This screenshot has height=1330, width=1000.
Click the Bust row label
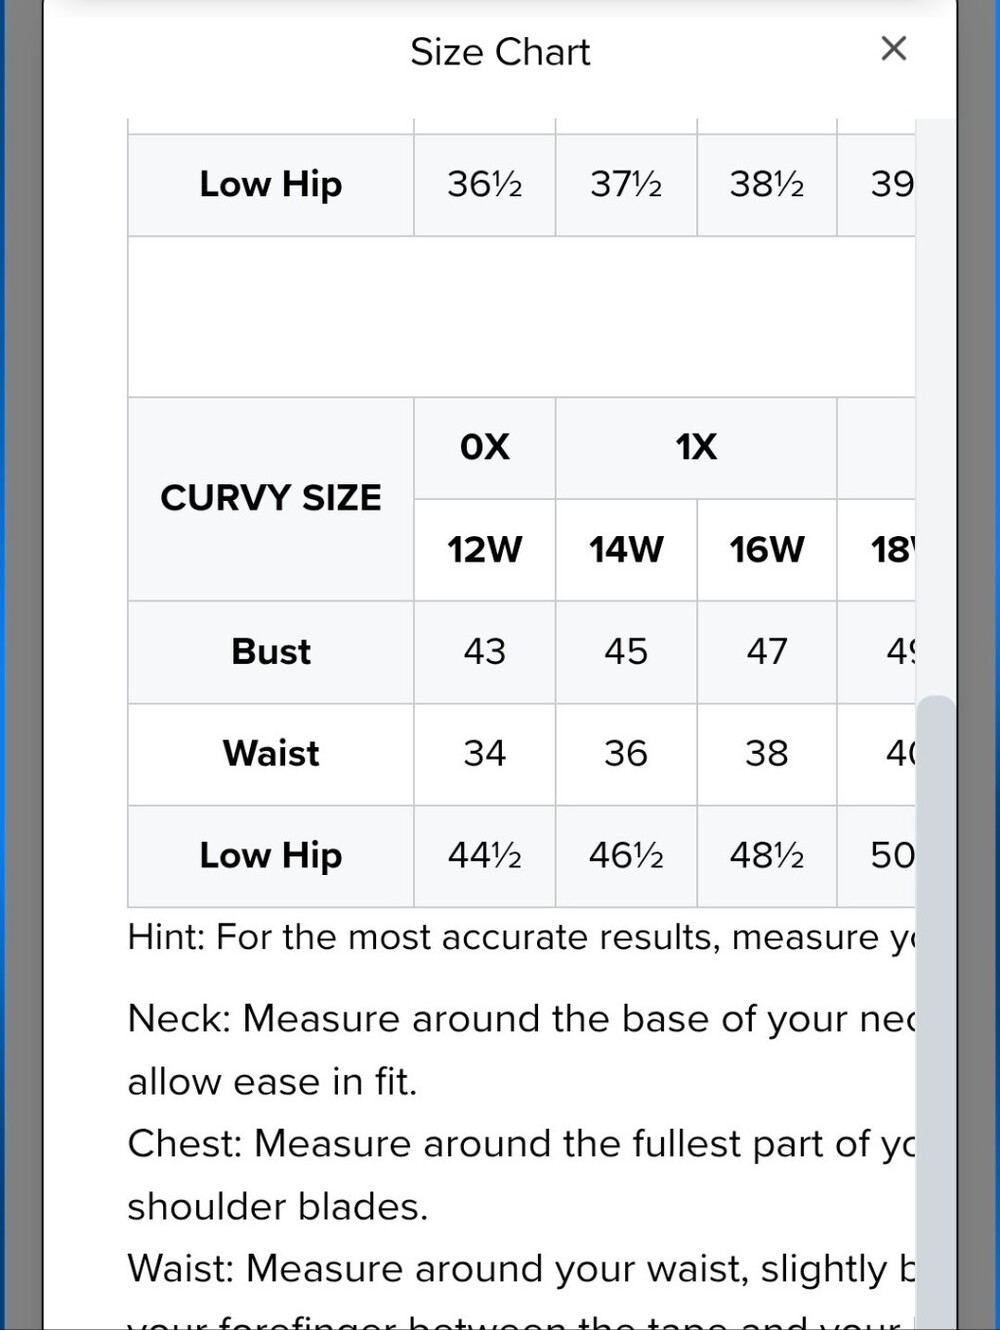tap(271, 652)
